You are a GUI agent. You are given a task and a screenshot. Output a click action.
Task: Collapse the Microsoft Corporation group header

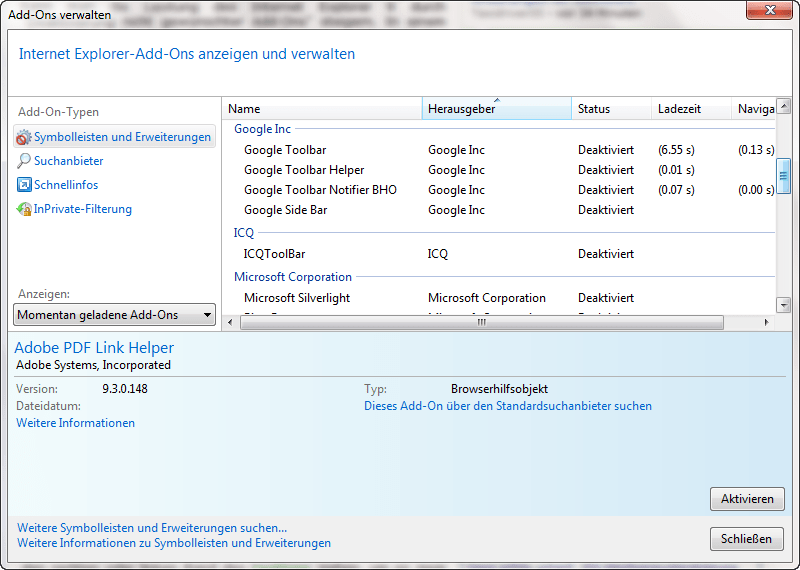pyautogui.click(x=292, y=277)
